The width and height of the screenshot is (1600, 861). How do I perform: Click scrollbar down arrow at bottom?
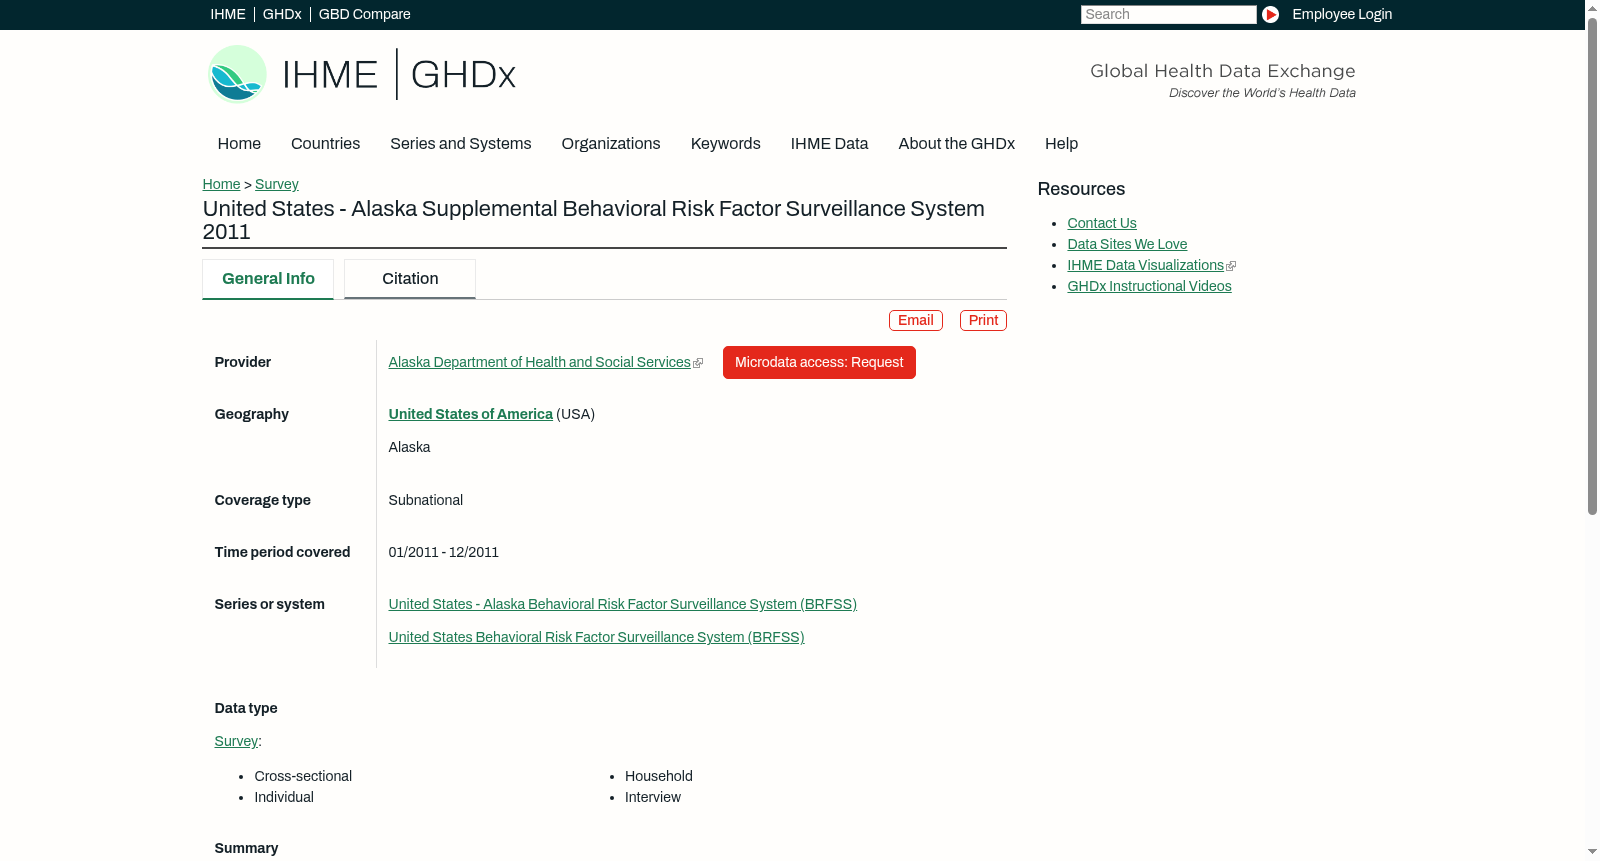(x=1592, y=852)
